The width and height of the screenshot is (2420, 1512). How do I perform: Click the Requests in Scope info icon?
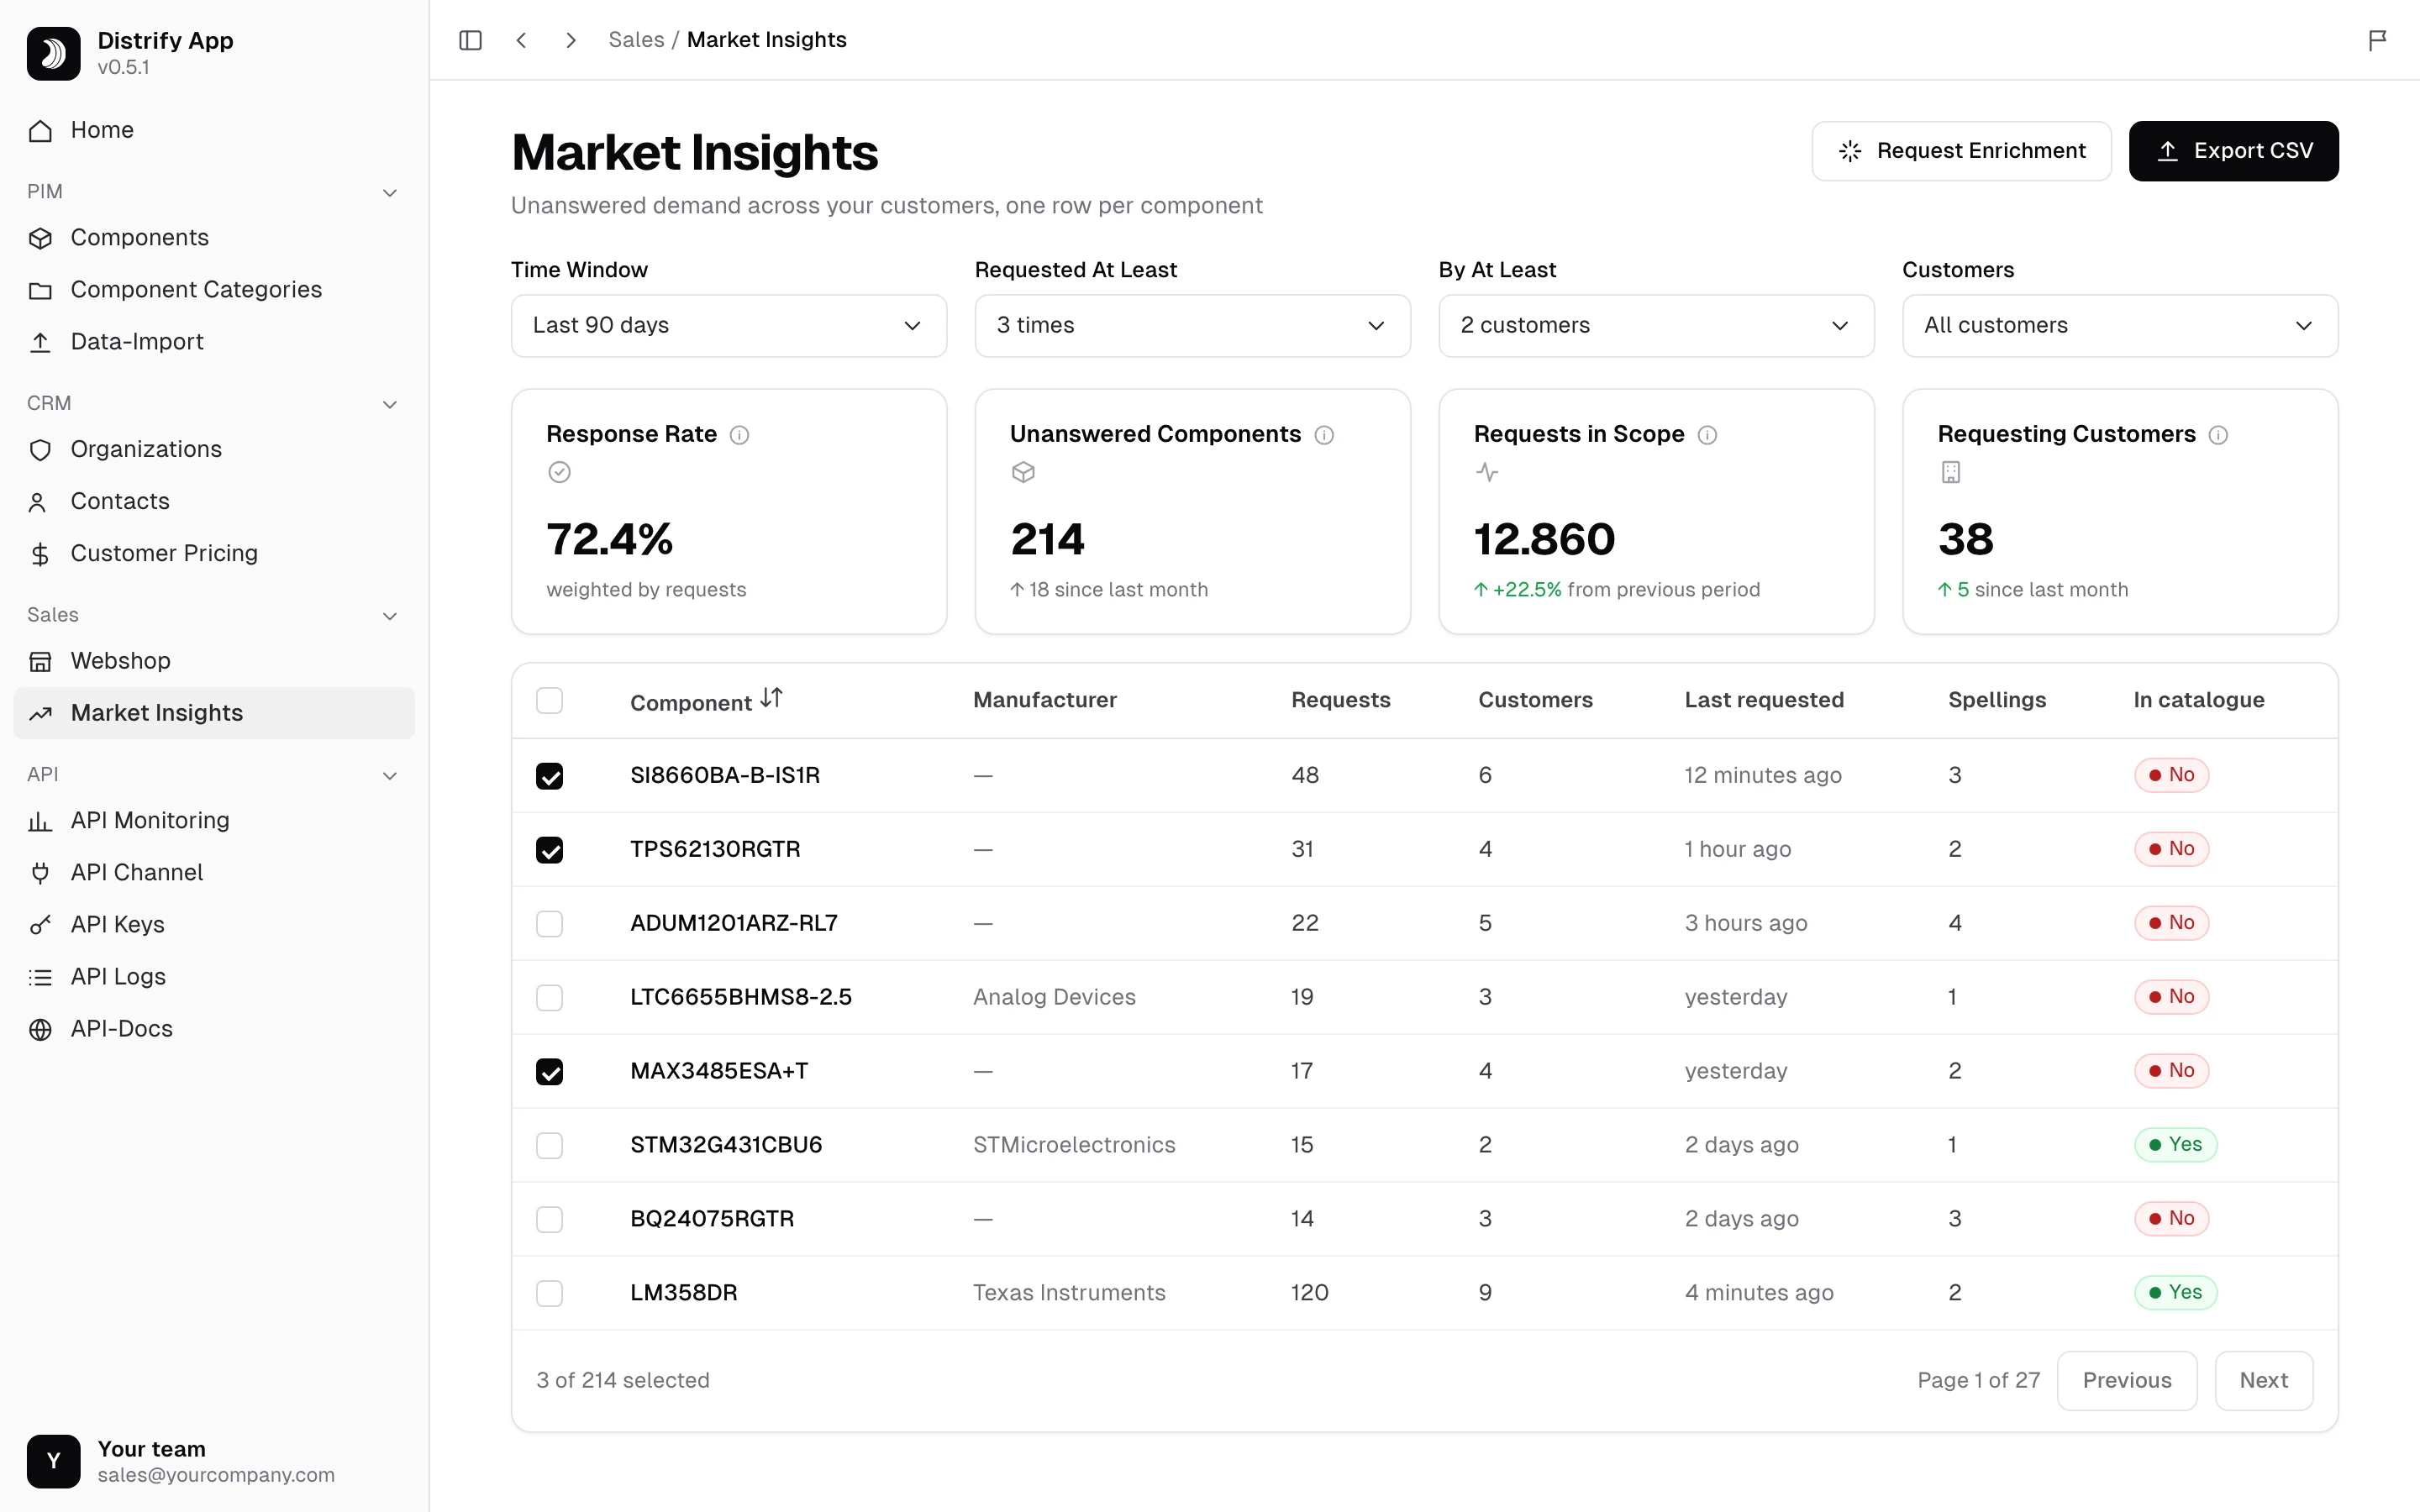click(x=1707, y=435)
